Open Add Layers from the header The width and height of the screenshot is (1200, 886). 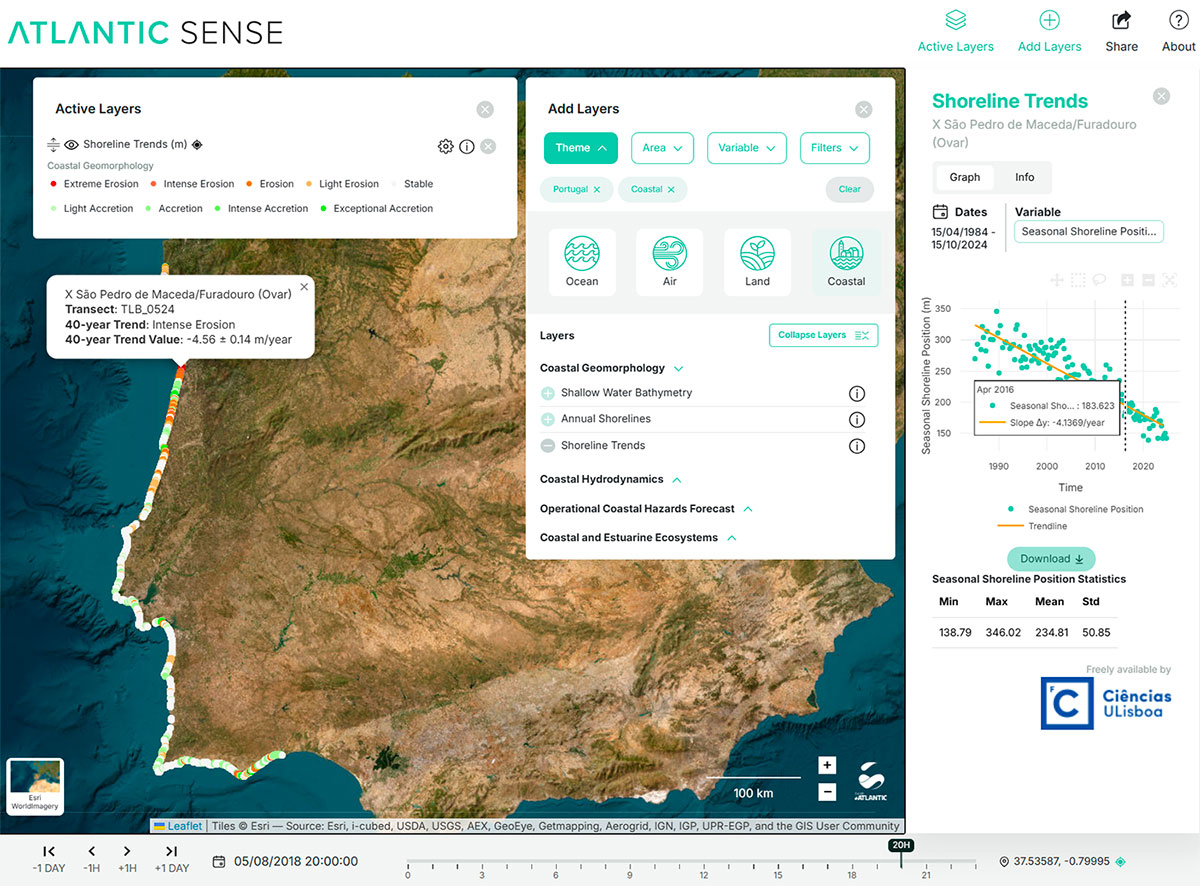coord(1049,31)
